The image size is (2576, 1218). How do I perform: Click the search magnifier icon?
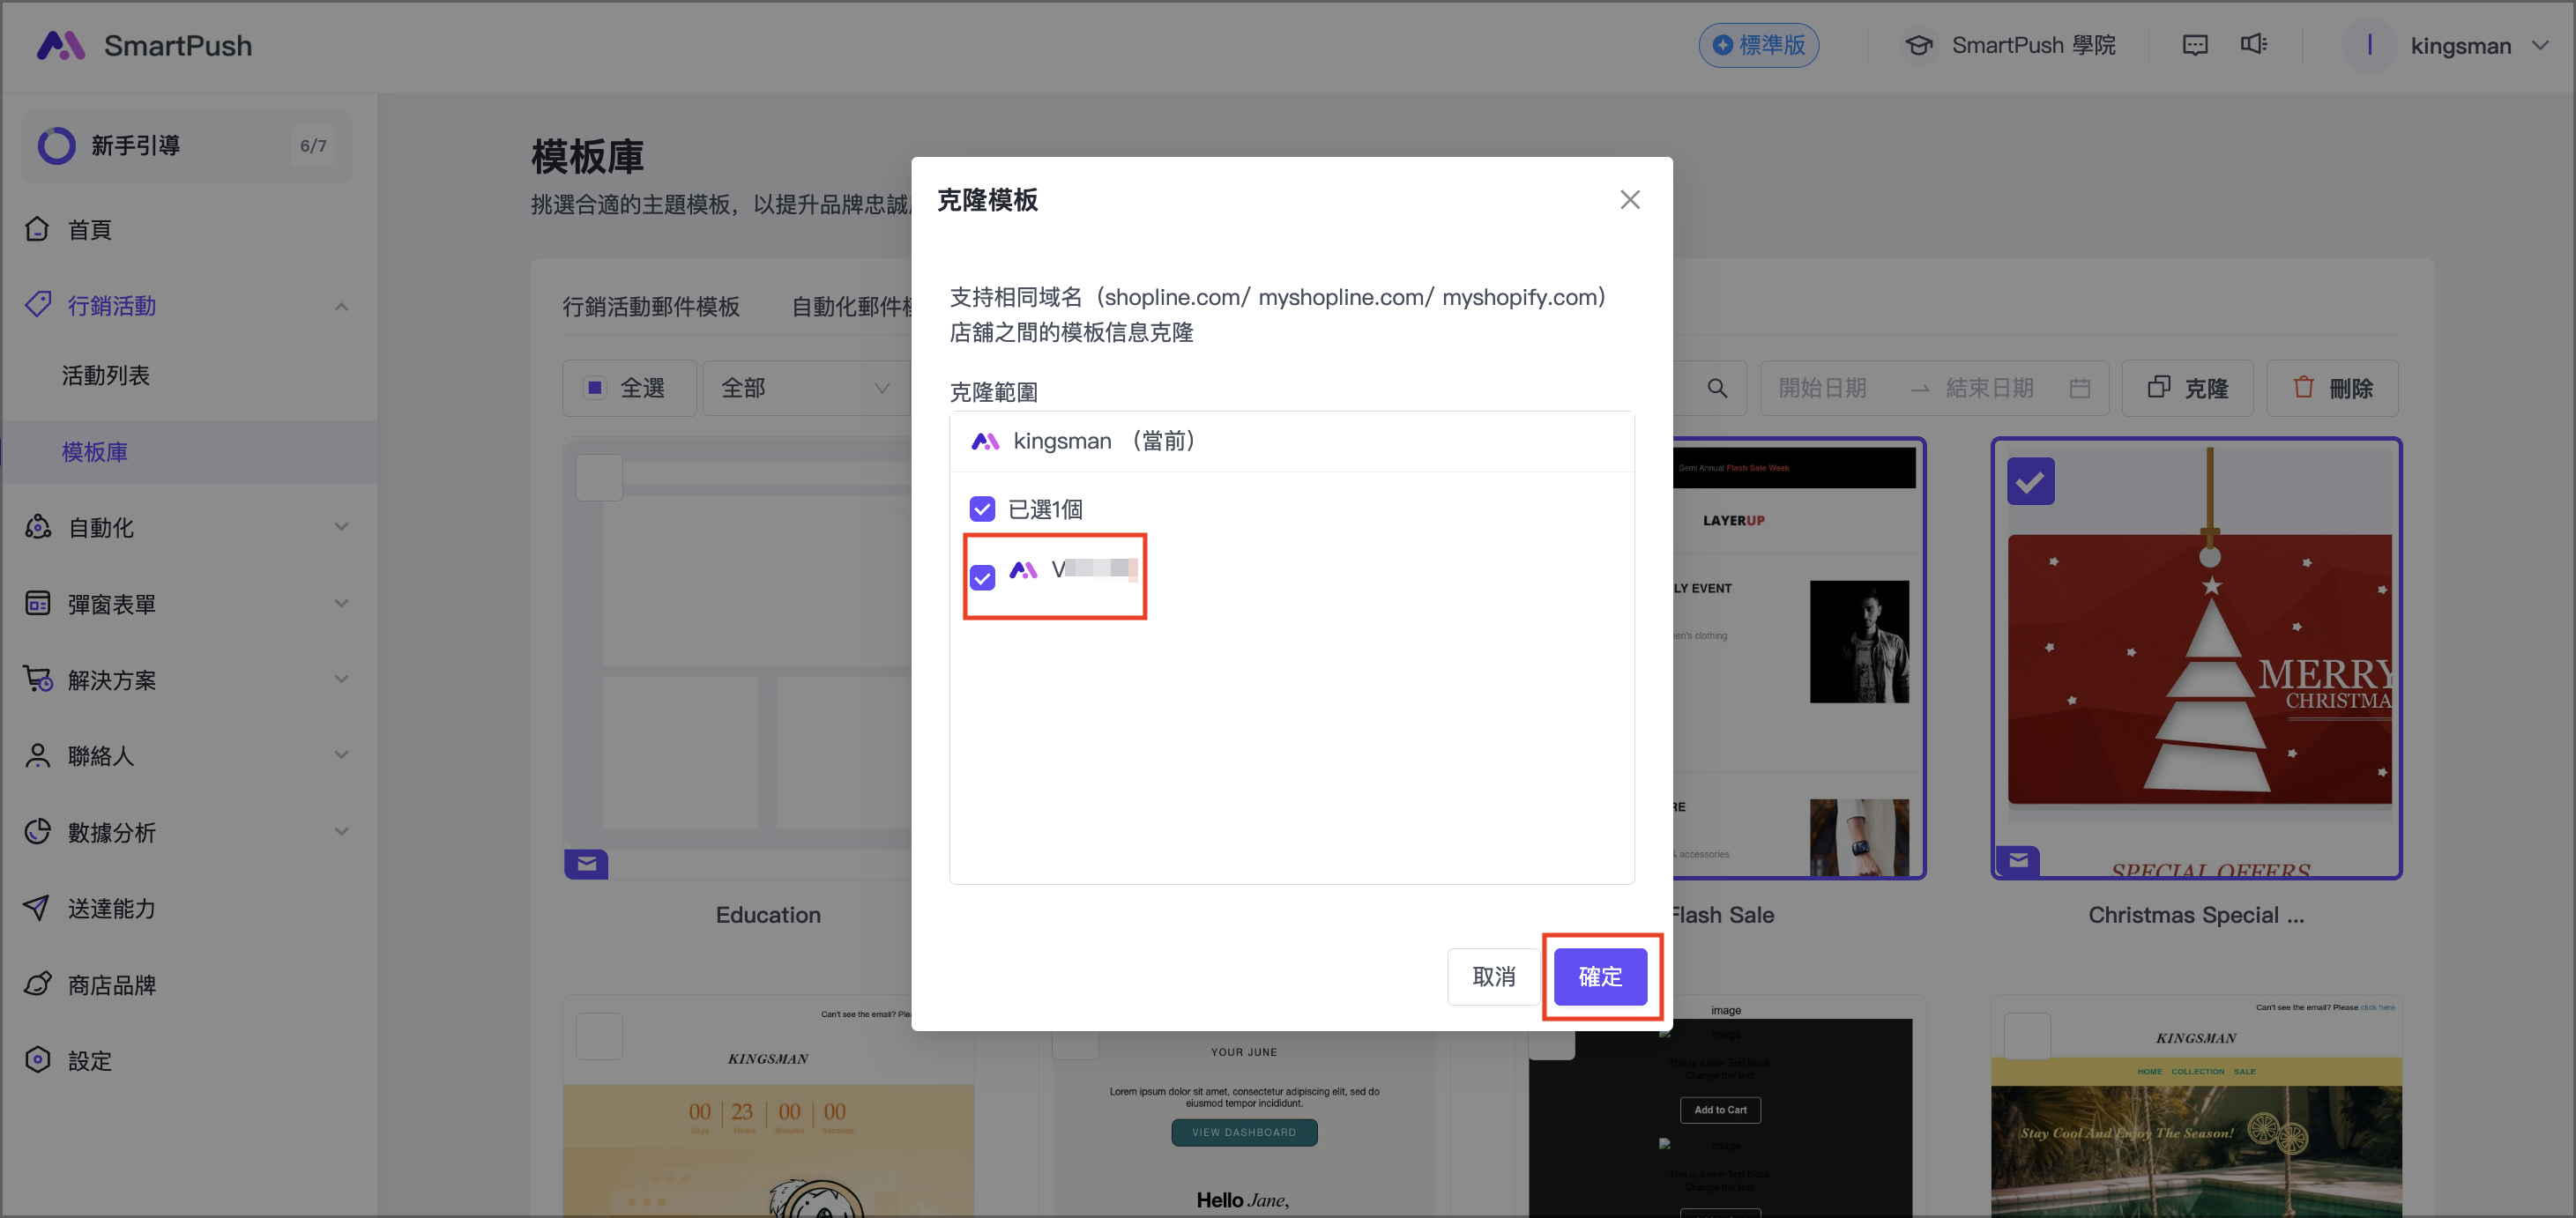pos(1717,388)
